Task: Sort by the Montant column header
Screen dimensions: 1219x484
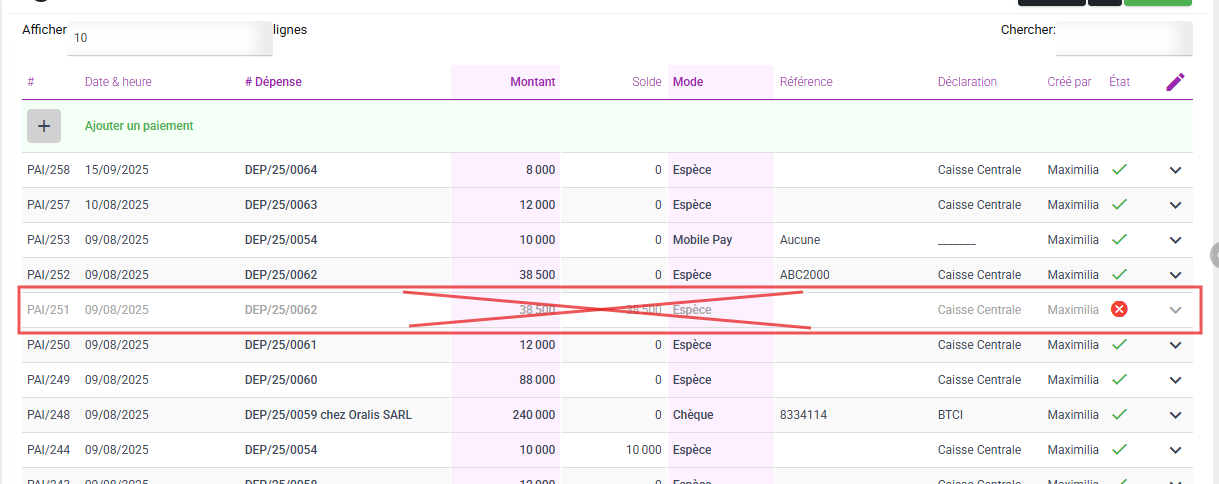Action: click(532, 82)
